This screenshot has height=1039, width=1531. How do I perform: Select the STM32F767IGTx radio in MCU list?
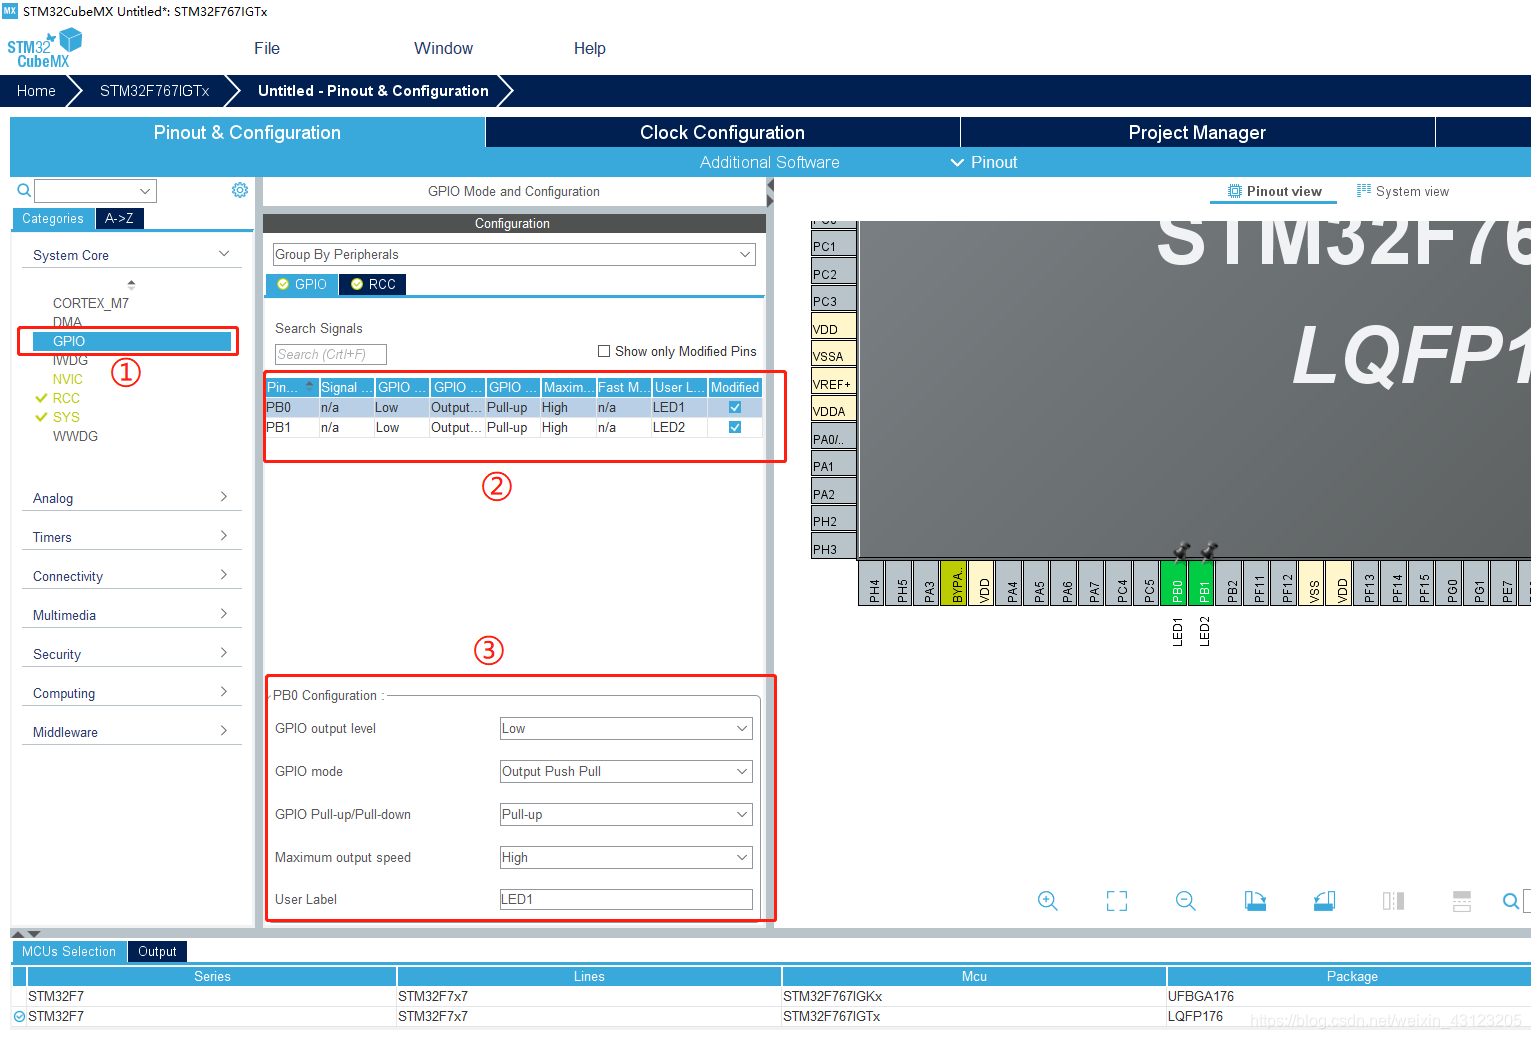point(19,1016)
